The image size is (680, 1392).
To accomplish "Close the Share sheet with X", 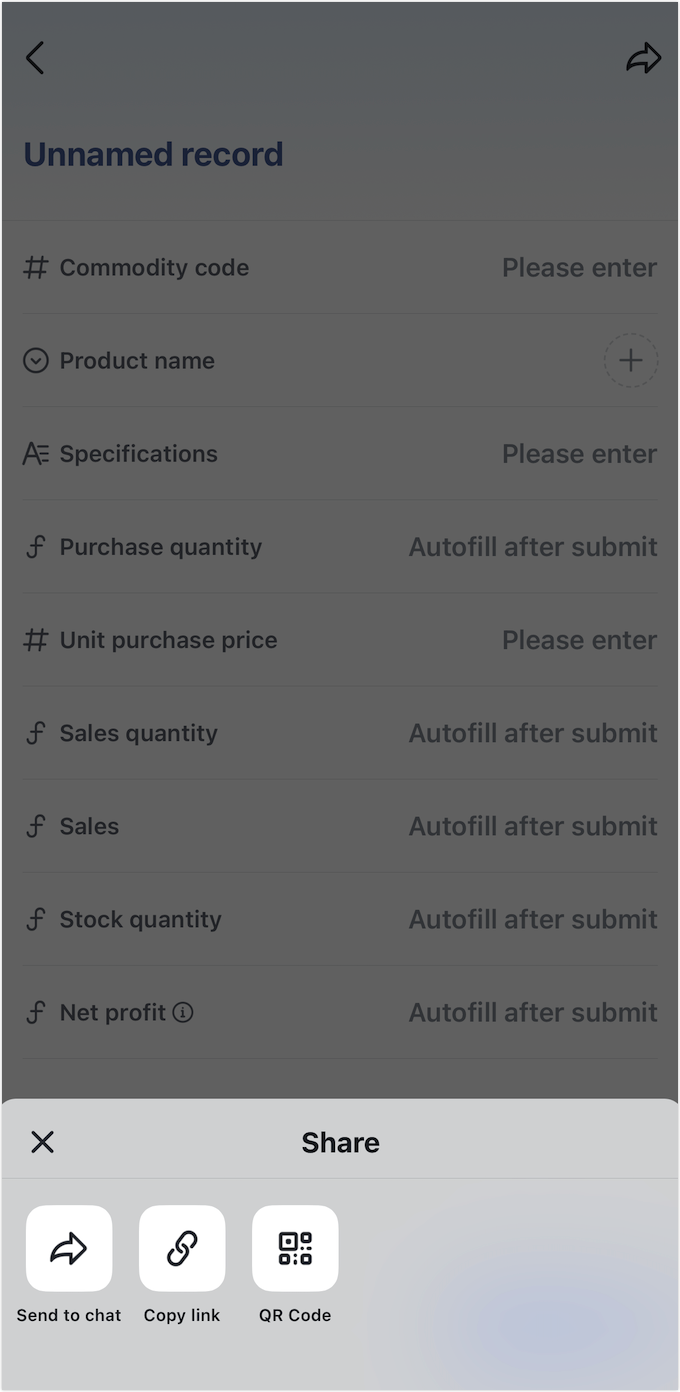I will (x=42, y=1142).
